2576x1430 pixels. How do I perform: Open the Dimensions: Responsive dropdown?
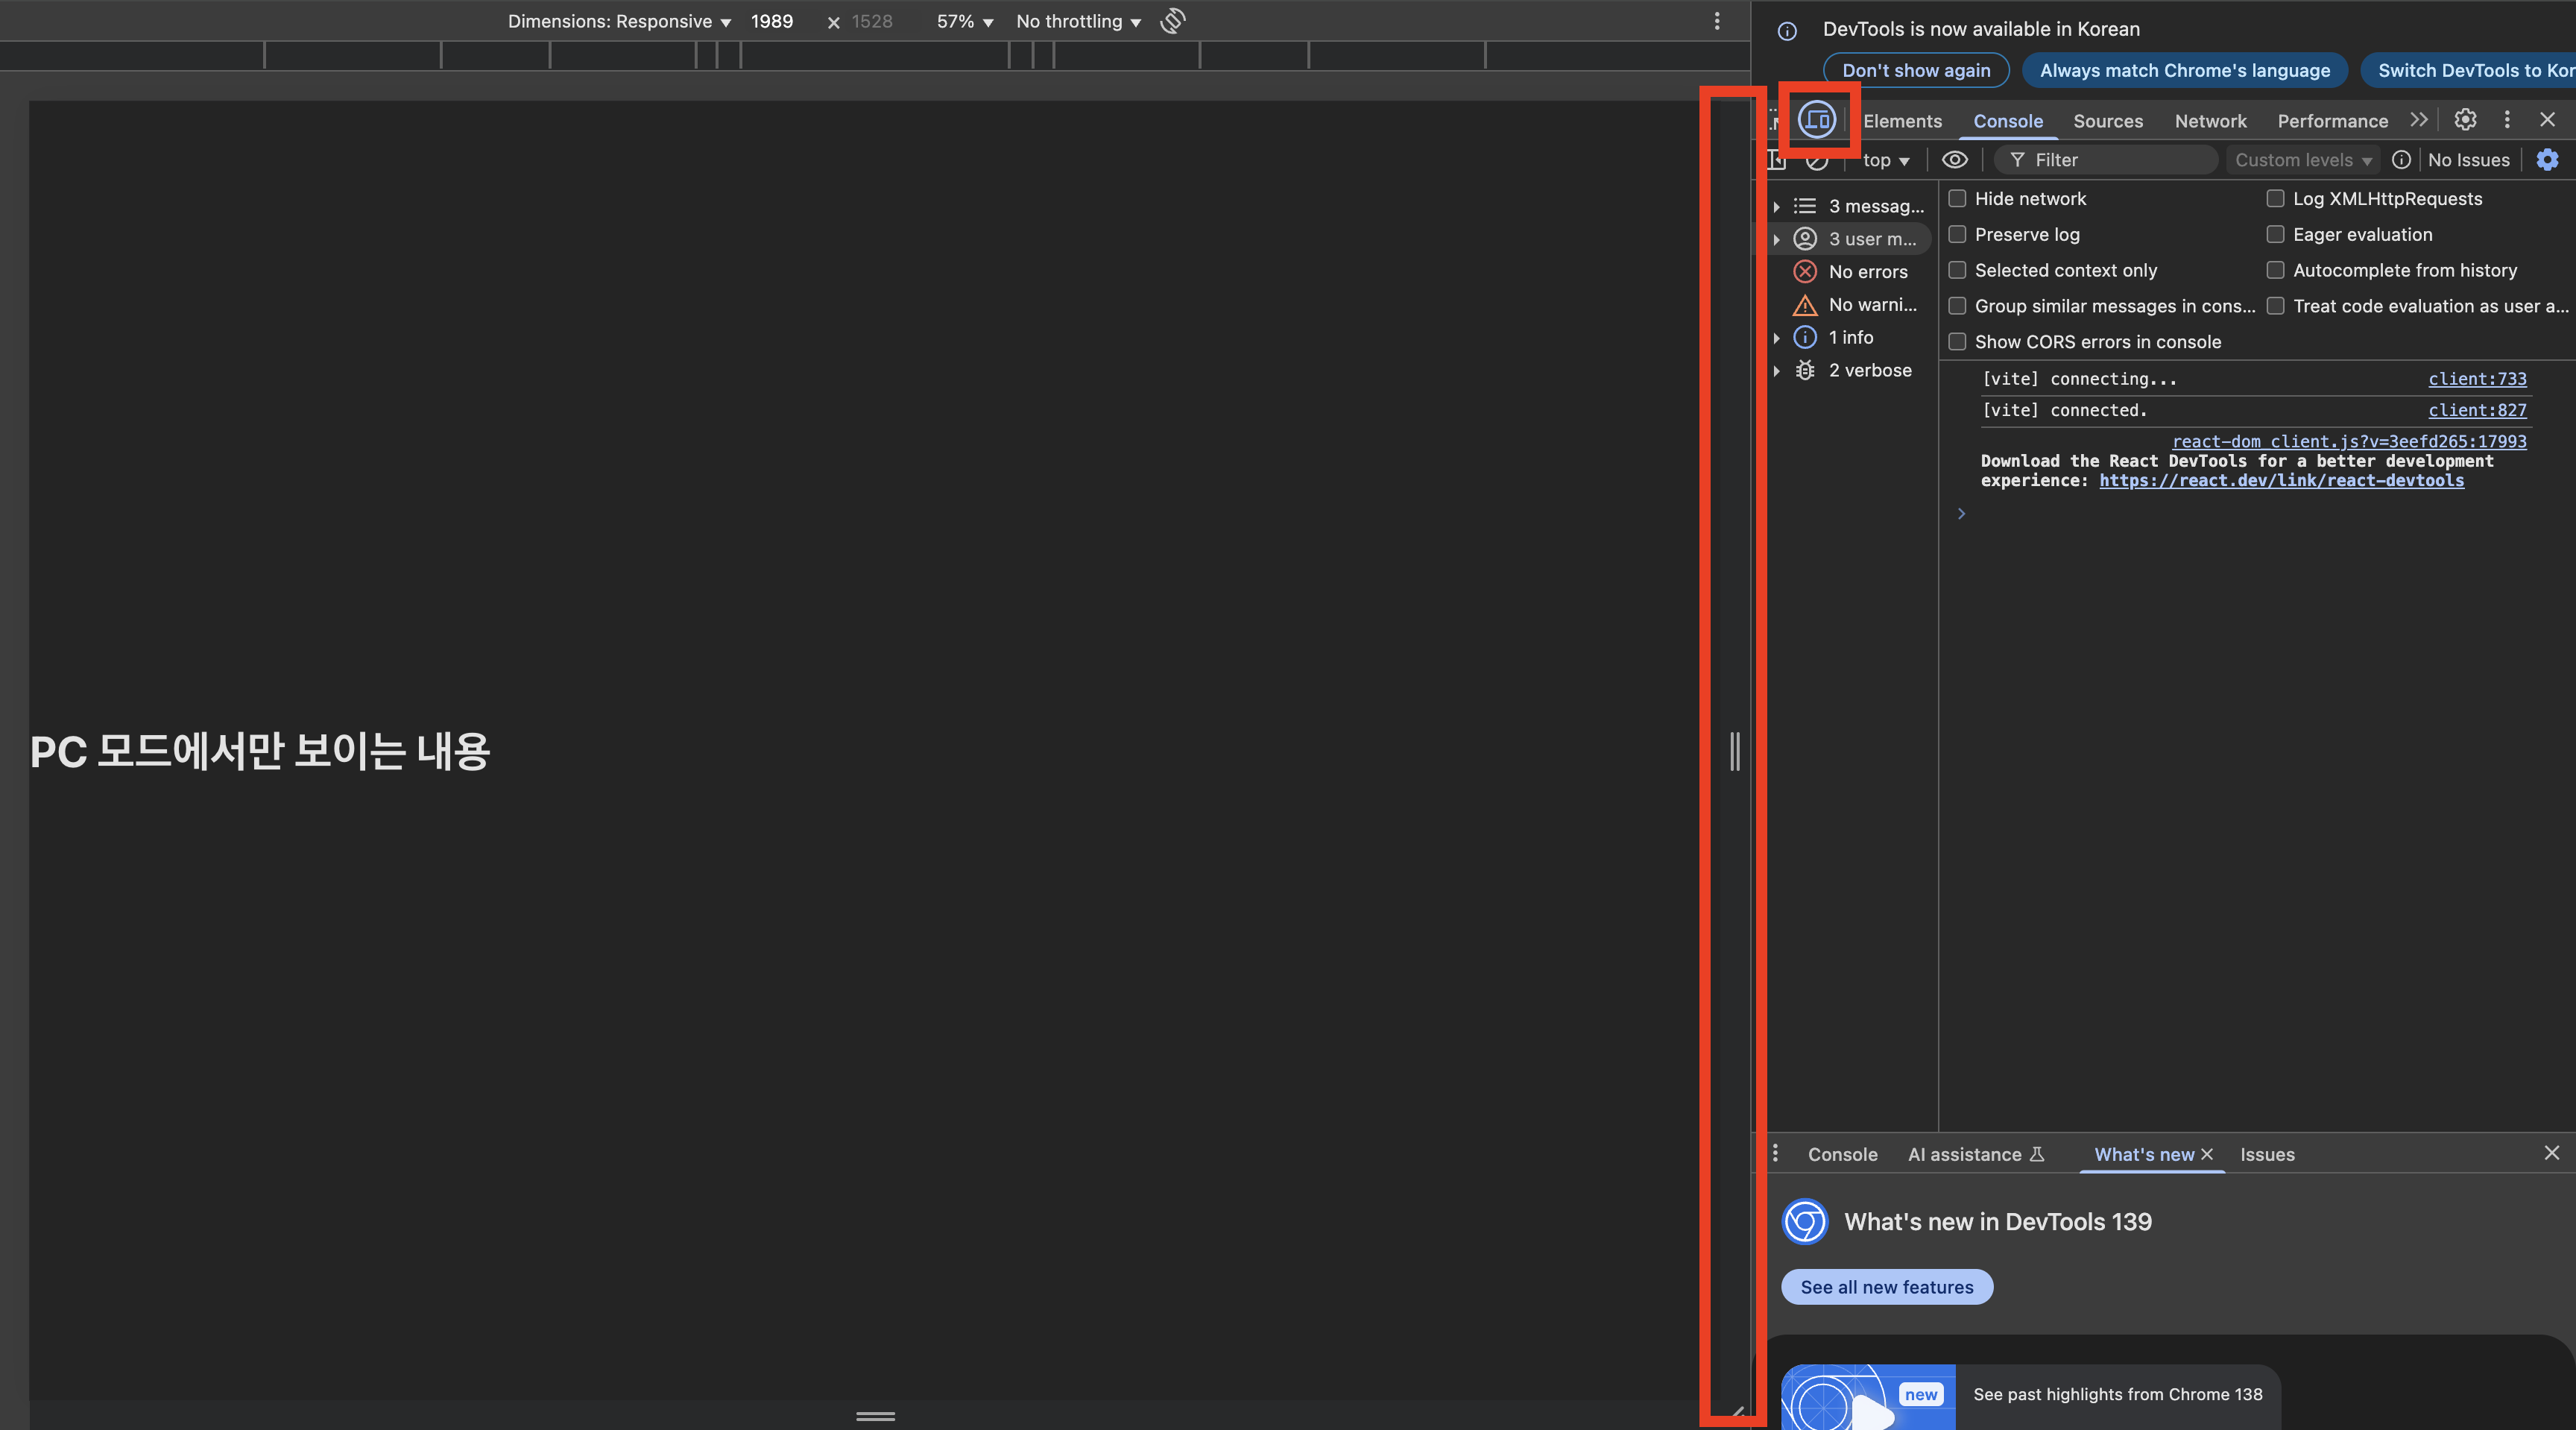click(619, 21)
